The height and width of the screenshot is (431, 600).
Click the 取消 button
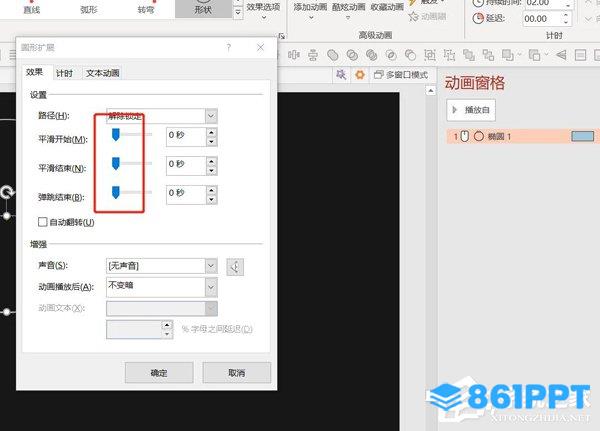[x=236, y=372]
